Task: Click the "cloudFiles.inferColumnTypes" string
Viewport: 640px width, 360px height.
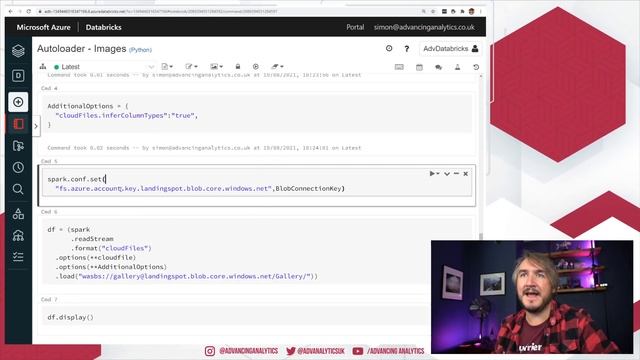Action: [x=111, y=116]
